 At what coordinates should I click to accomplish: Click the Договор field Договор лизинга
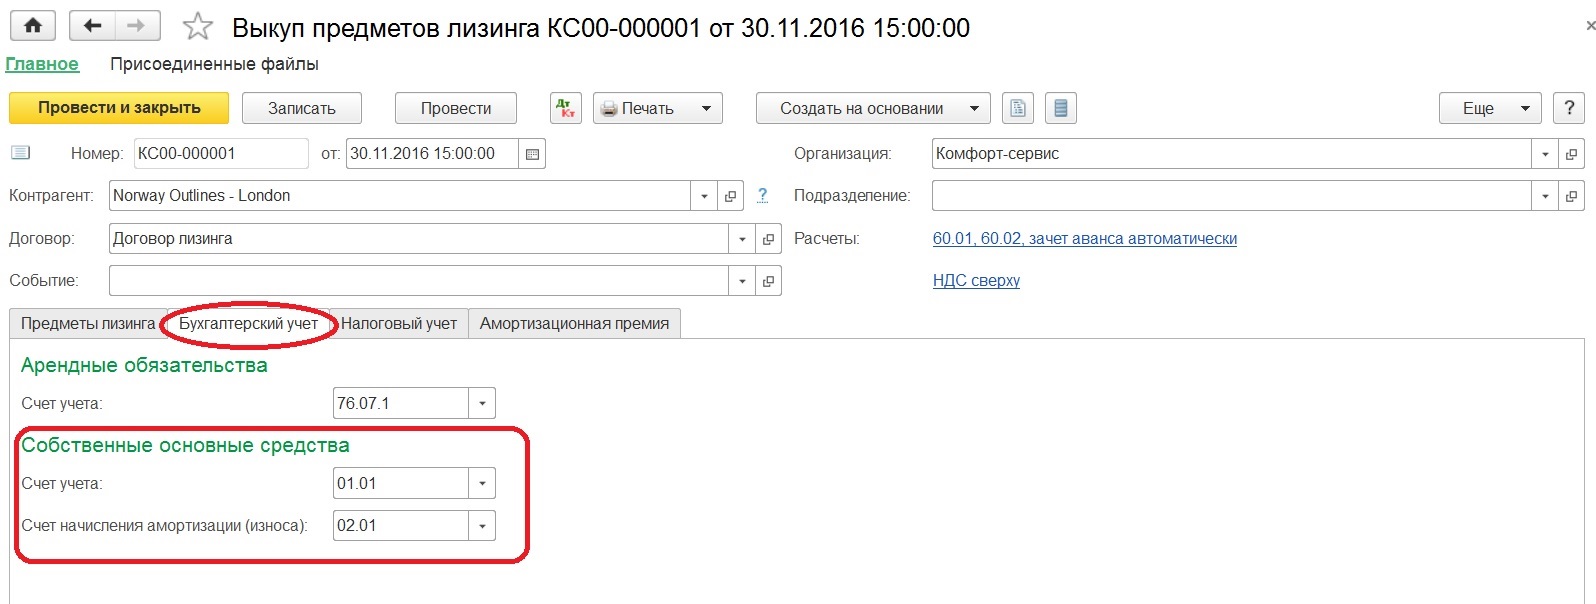pyautogui.click(x=418, y=239)
